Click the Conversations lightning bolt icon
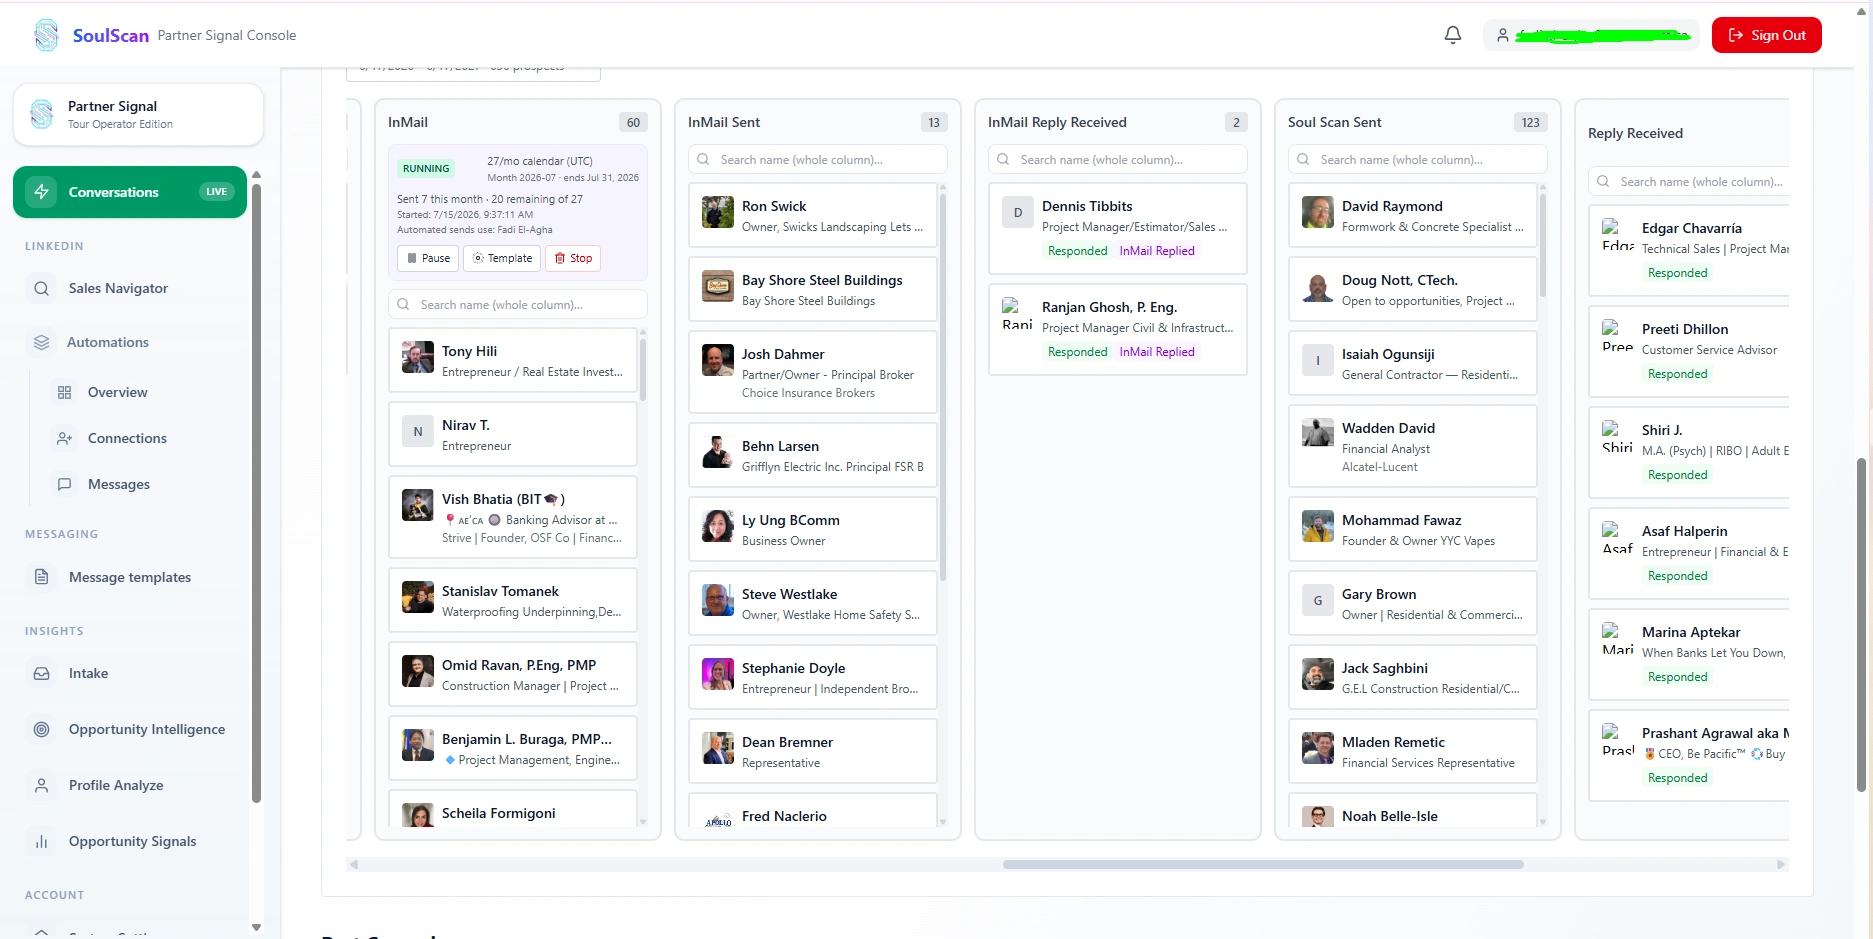Screen dimensions: 1873x939 click(41, 192)
